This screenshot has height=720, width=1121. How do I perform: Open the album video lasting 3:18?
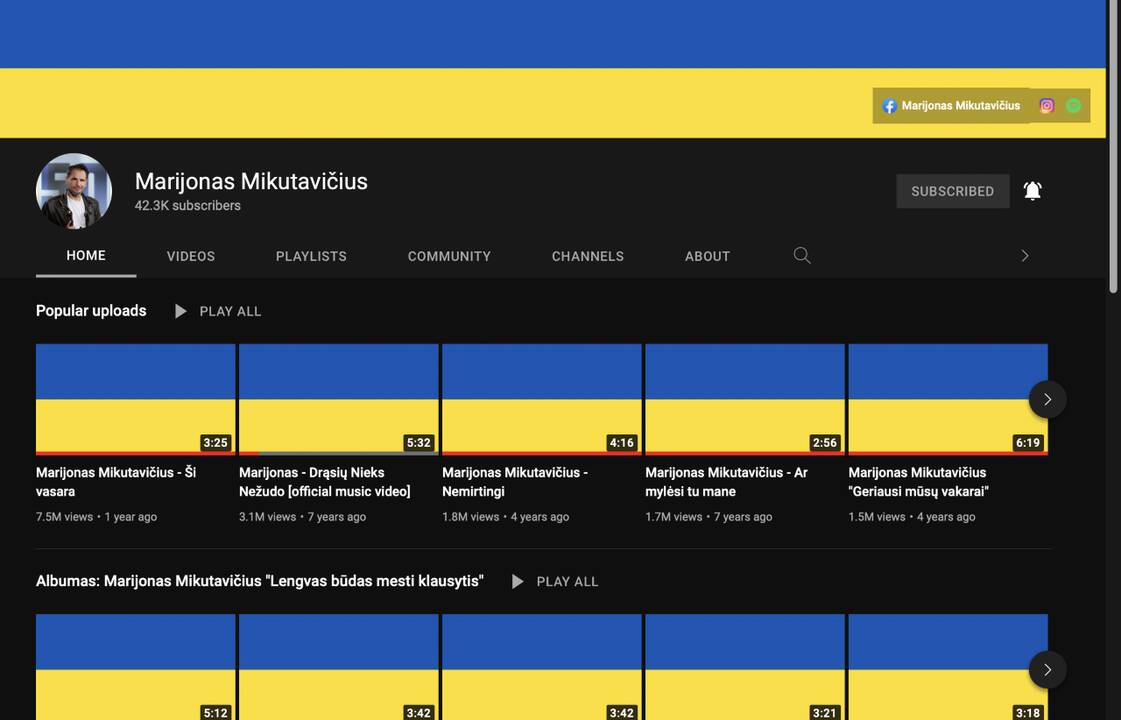click(947, 666)
